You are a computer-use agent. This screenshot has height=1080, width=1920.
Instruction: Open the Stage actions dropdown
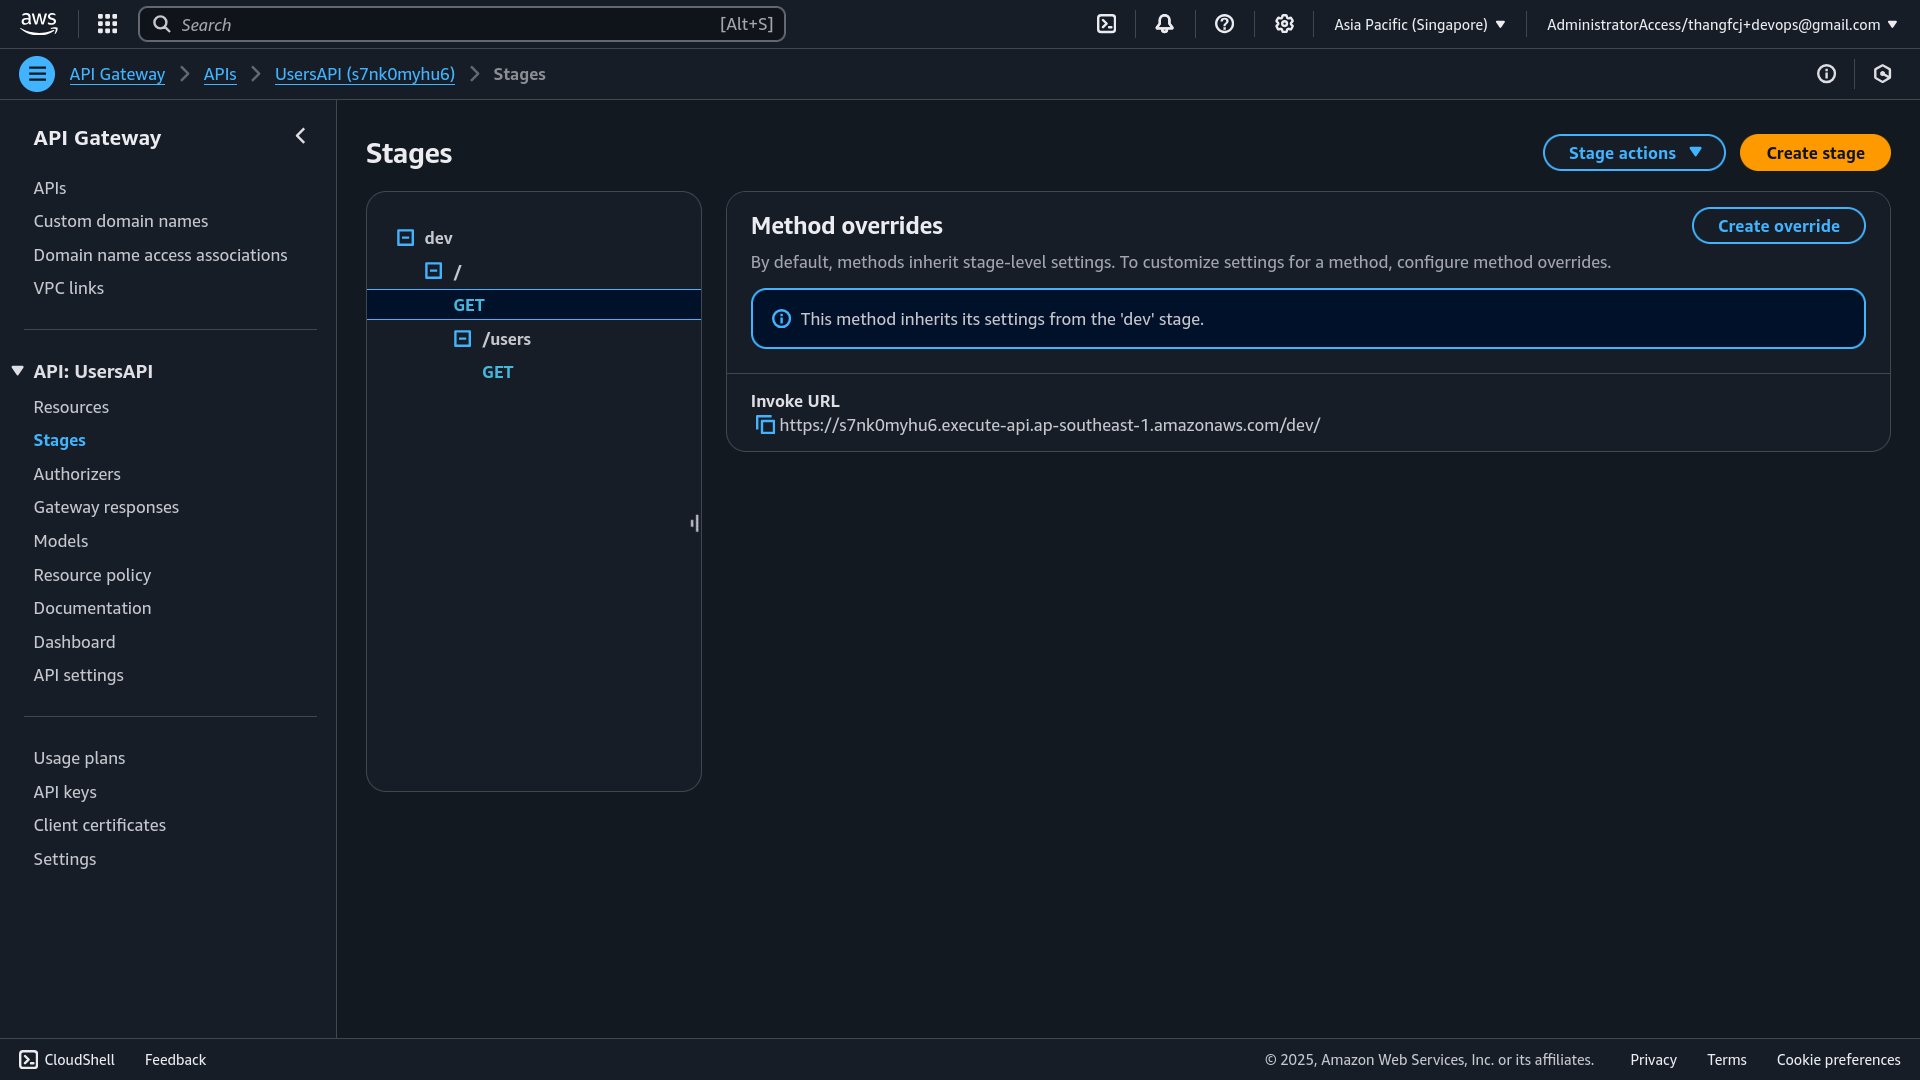point(1633,153)
